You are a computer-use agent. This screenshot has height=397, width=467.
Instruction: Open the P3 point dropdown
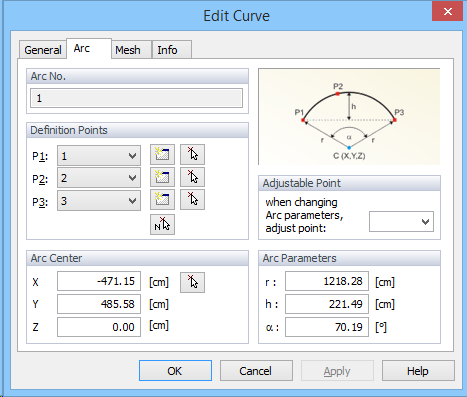[99, 201]
